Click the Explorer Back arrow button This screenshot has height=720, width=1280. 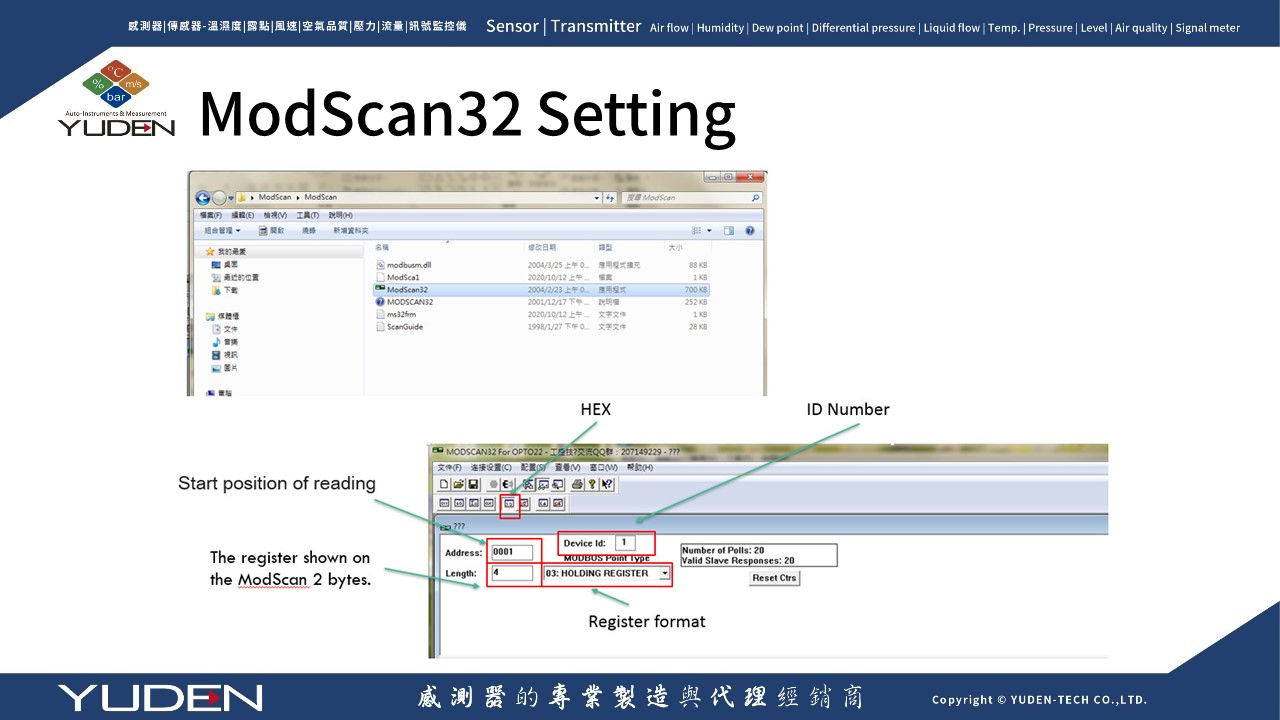pyautogui.click(x=203, y=198)
